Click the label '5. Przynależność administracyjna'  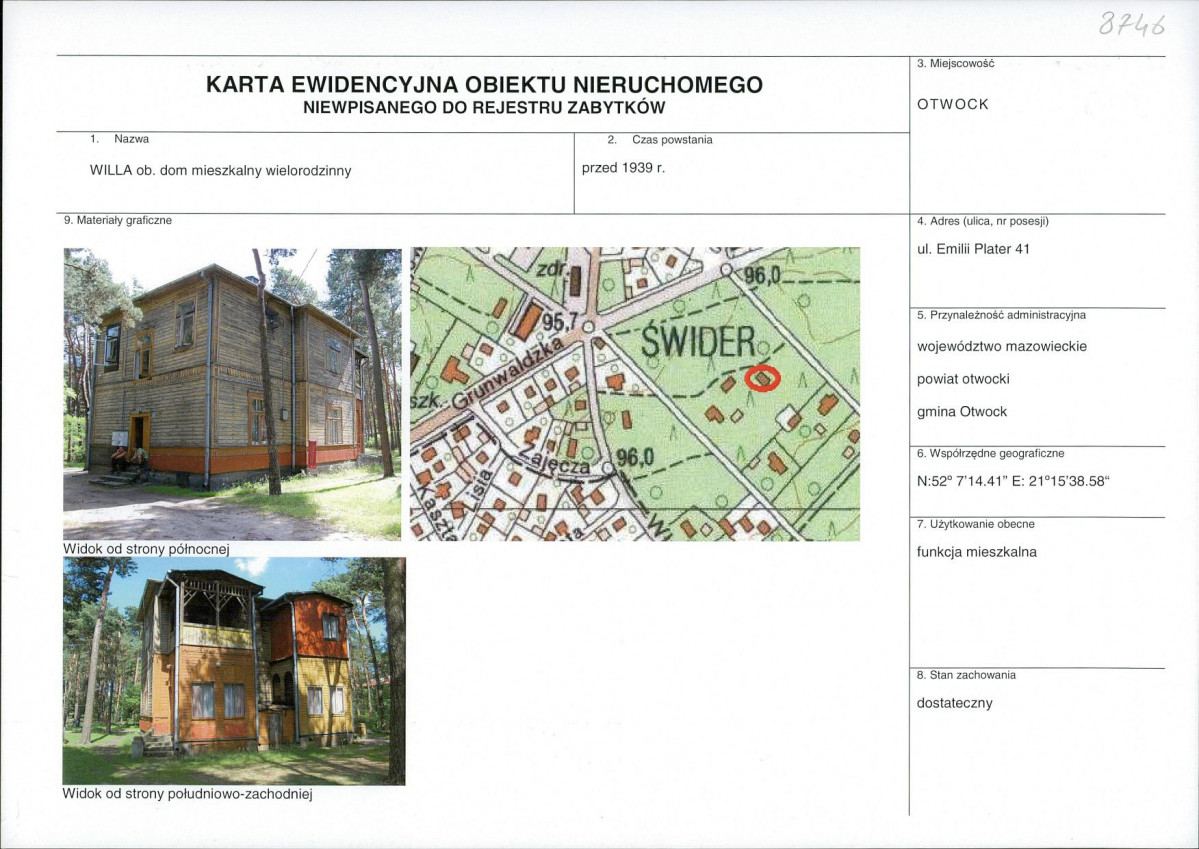coord(1001,314)
